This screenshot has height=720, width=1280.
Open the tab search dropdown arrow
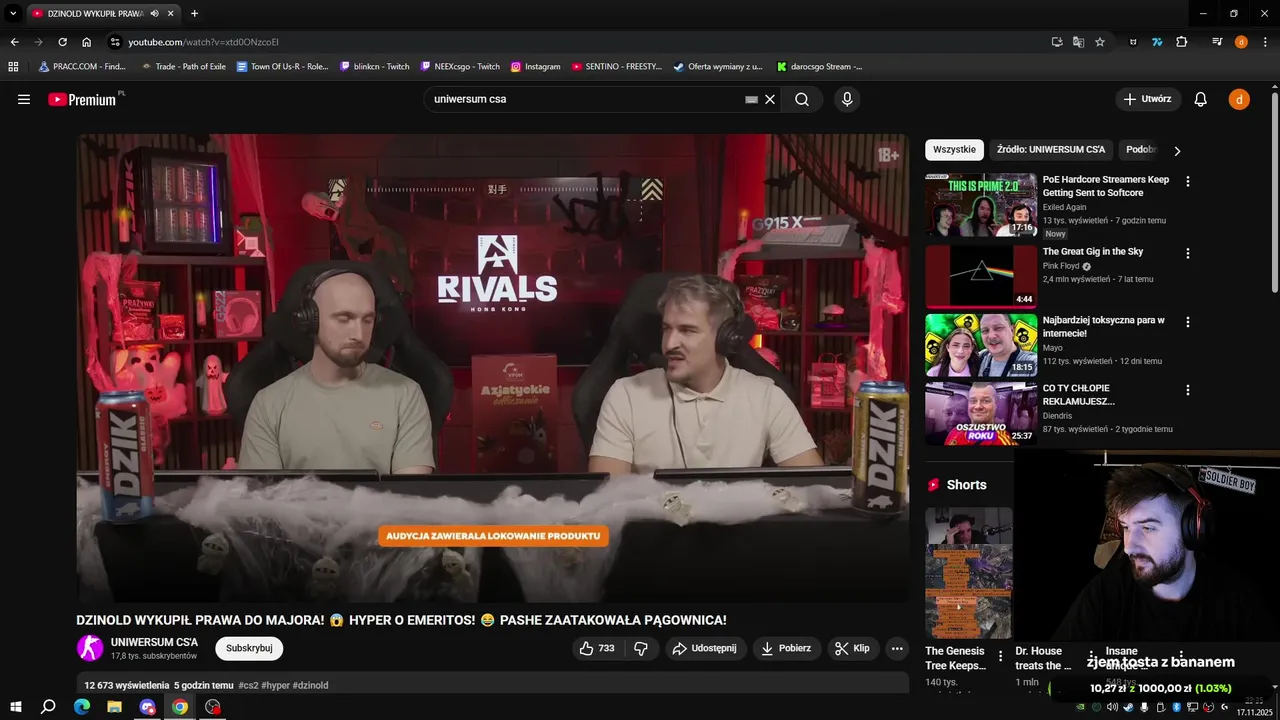point(13,14)
